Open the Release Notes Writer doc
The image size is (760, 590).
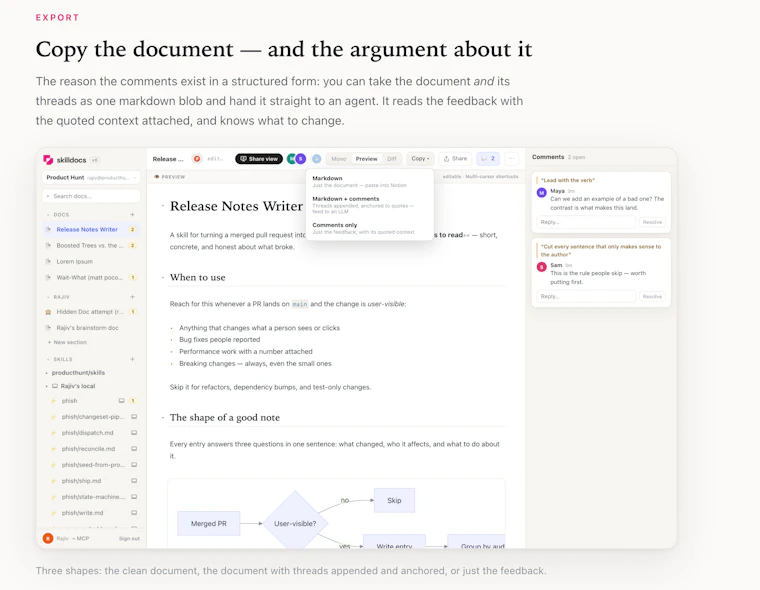[91, 230]
